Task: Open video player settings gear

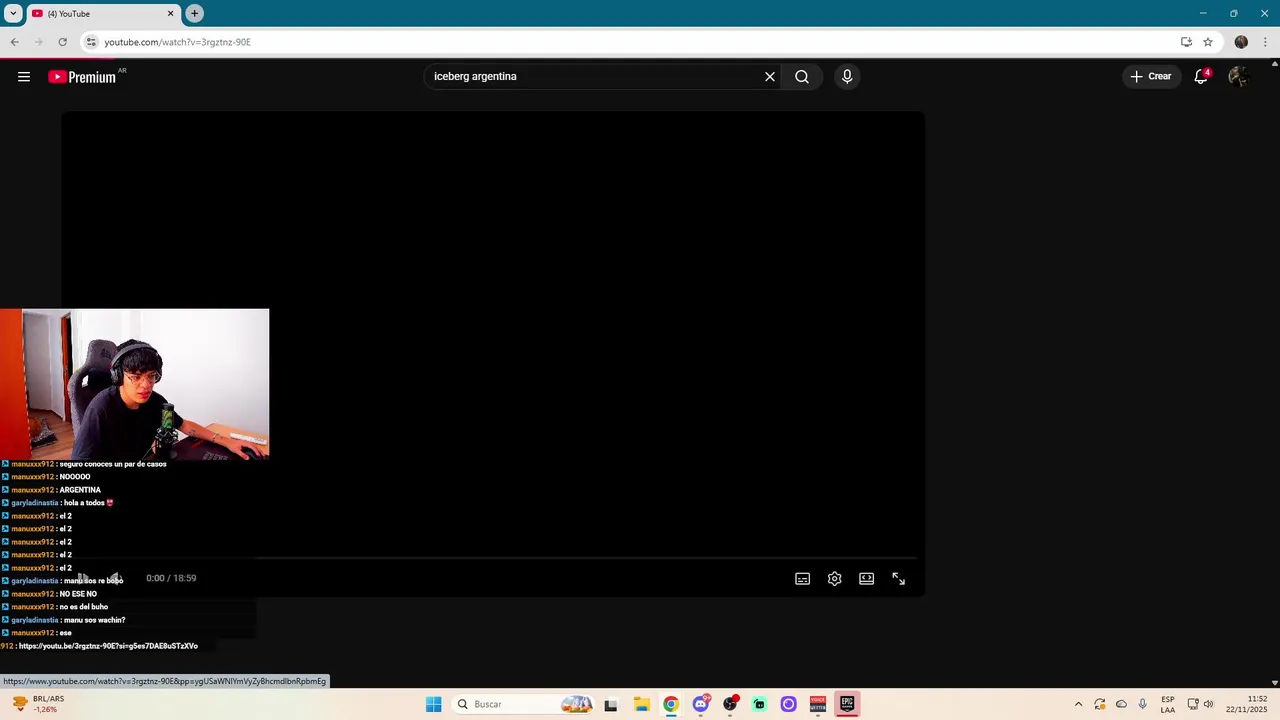Action: click(834, 579)
